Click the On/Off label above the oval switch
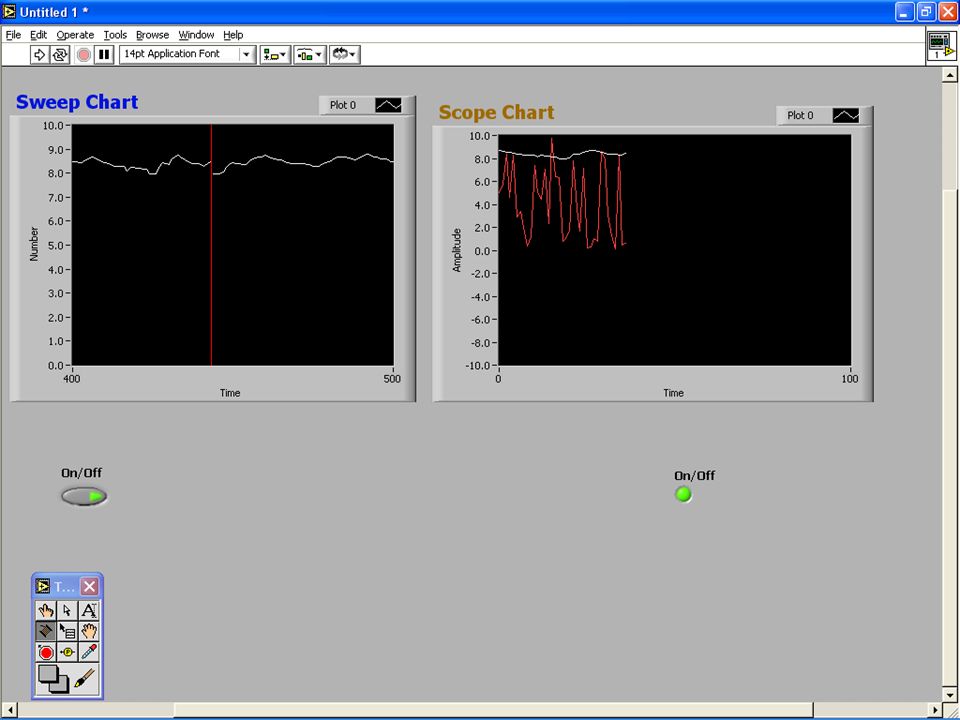Image resolution: width=960 pixels, height=720 pixels. [x=81, y=473]
